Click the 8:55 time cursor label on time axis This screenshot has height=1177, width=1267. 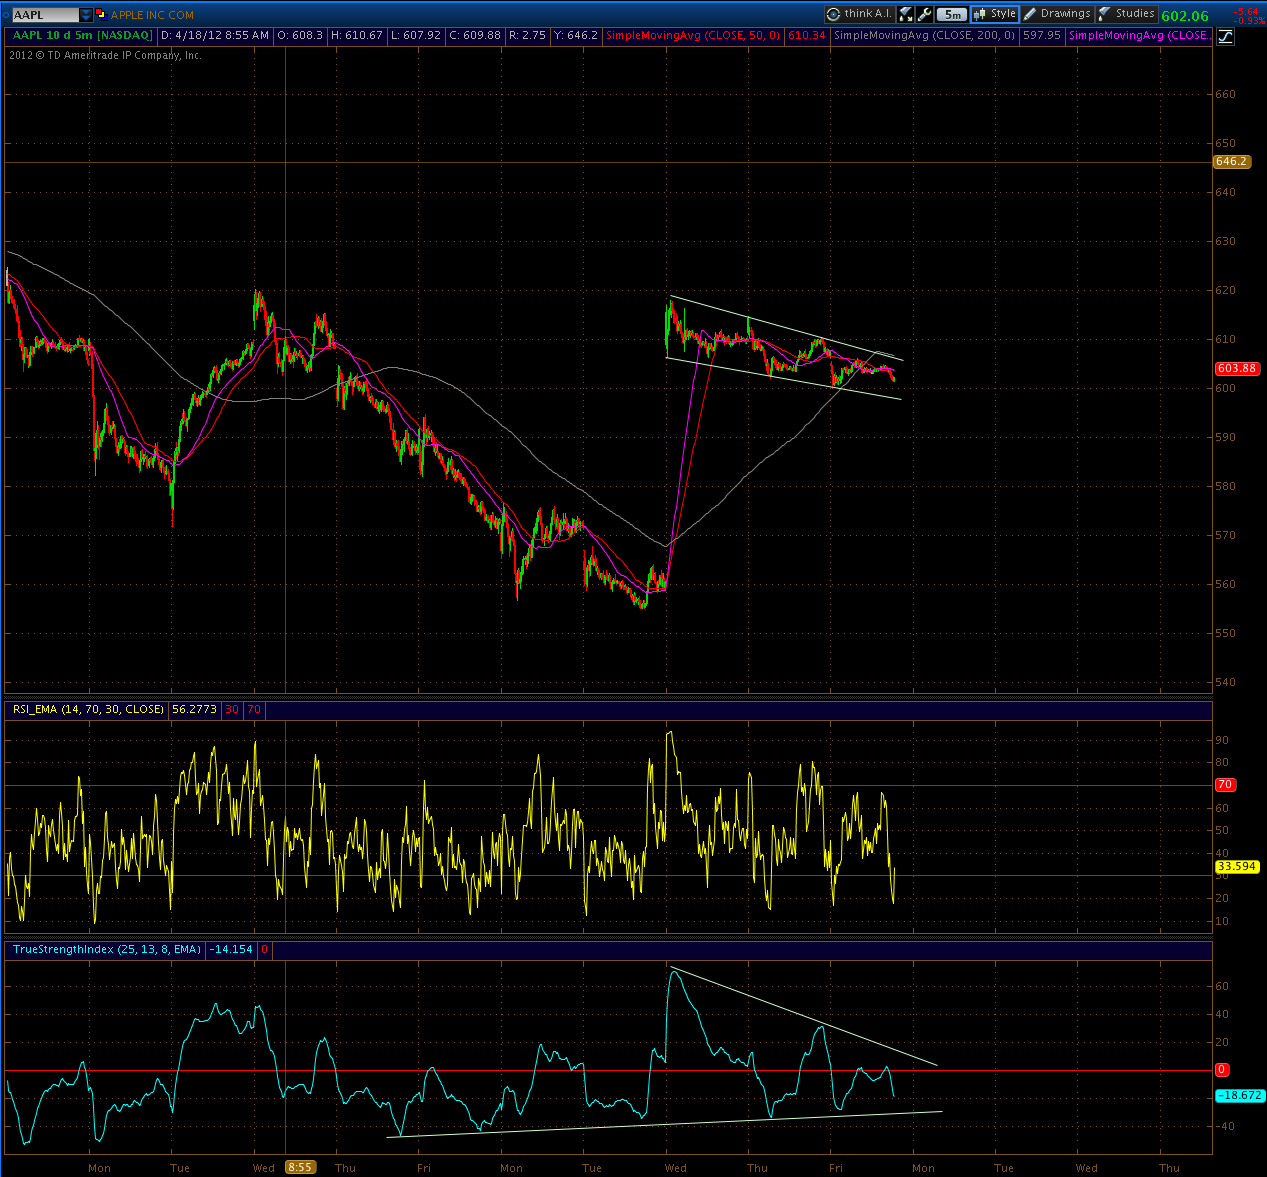click(300, 1167)
